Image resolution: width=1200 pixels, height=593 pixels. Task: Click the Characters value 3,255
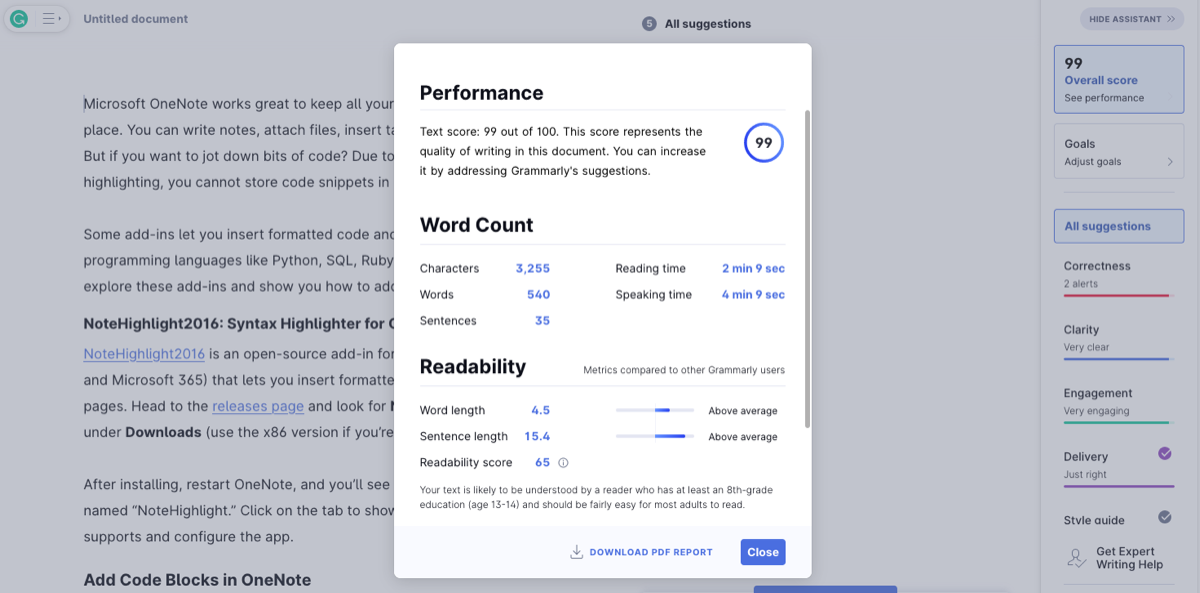[533, 268]
